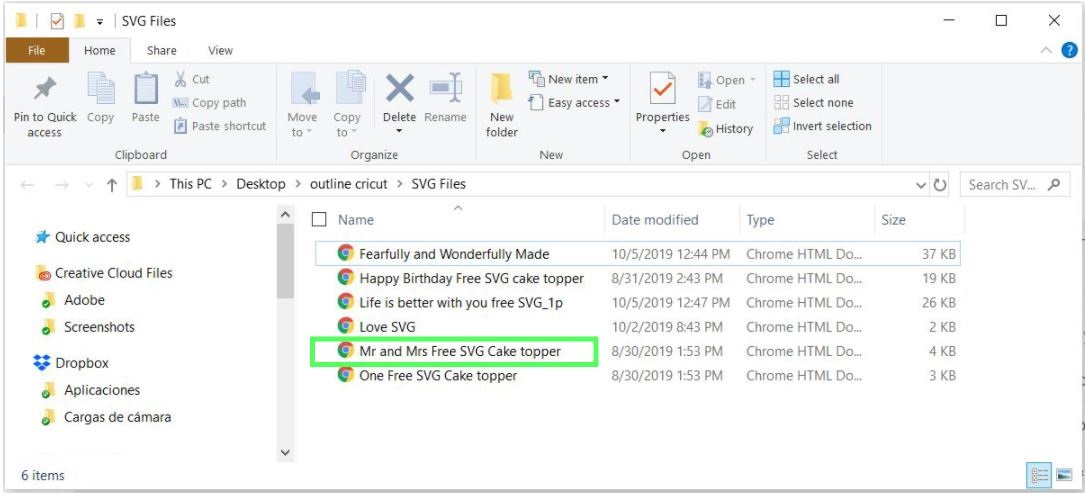Navigate to outline cricut in breadcrumb

[x=349, y=184]
